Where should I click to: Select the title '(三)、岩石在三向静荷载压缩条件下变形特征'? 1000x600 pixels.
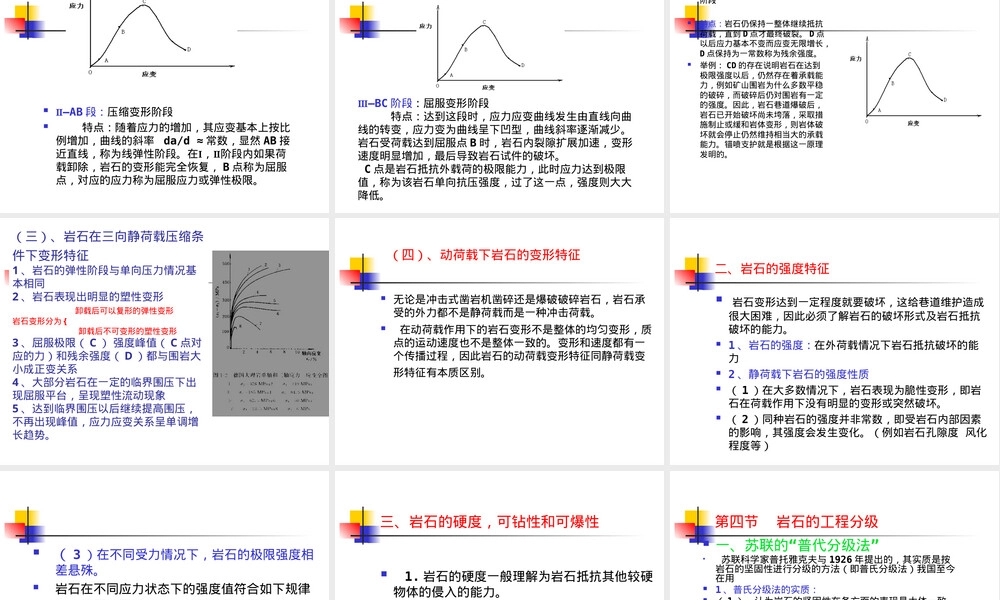tap(108, 245)
